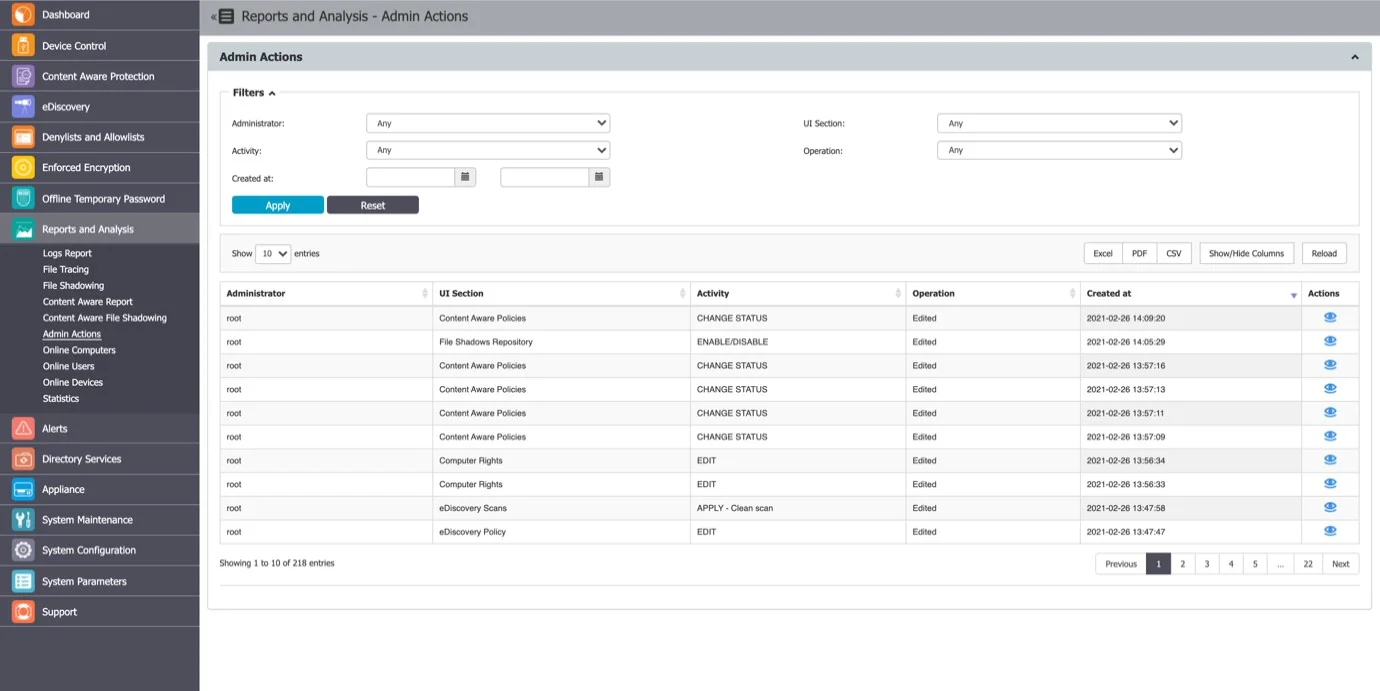Click the System Configuration gear icon
The image size is (1380, 691).
pos(23,550)
